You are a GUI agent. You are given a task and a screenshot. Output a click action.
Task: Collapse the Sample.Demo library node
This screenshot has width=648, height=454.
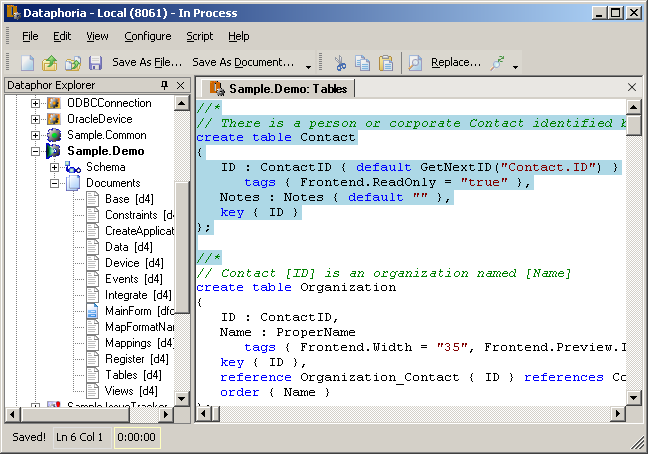36,151
